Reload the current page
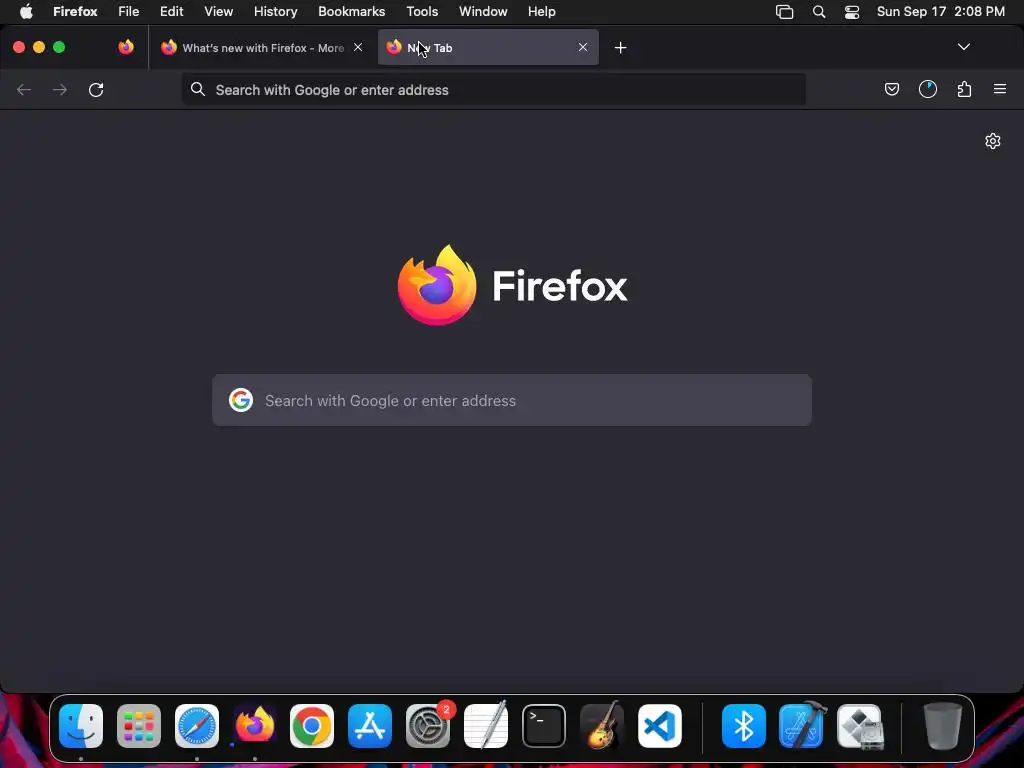The width and height of the screenshot is (1024, 768). (96, 89)
